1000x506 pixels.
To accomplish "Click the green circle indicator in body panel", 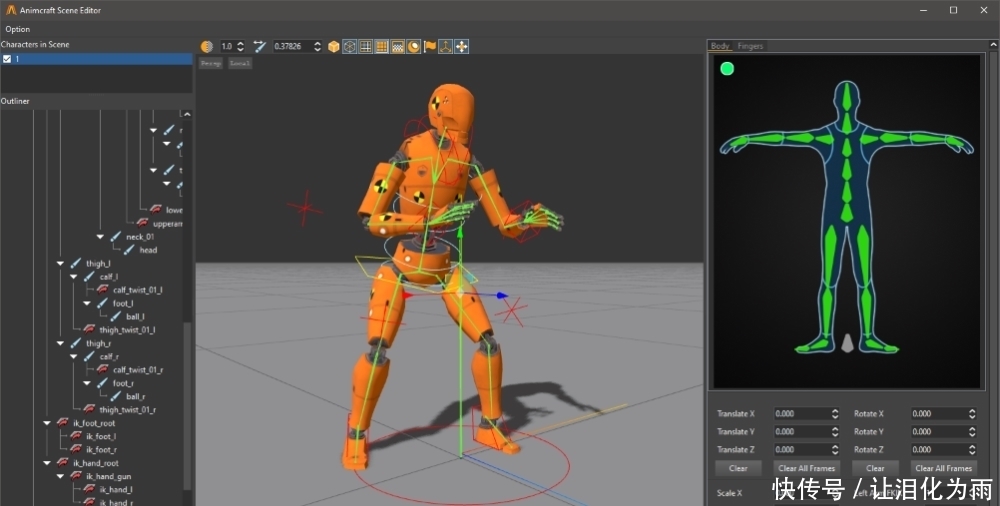I will pyautogui.click(x=727, y=69).
